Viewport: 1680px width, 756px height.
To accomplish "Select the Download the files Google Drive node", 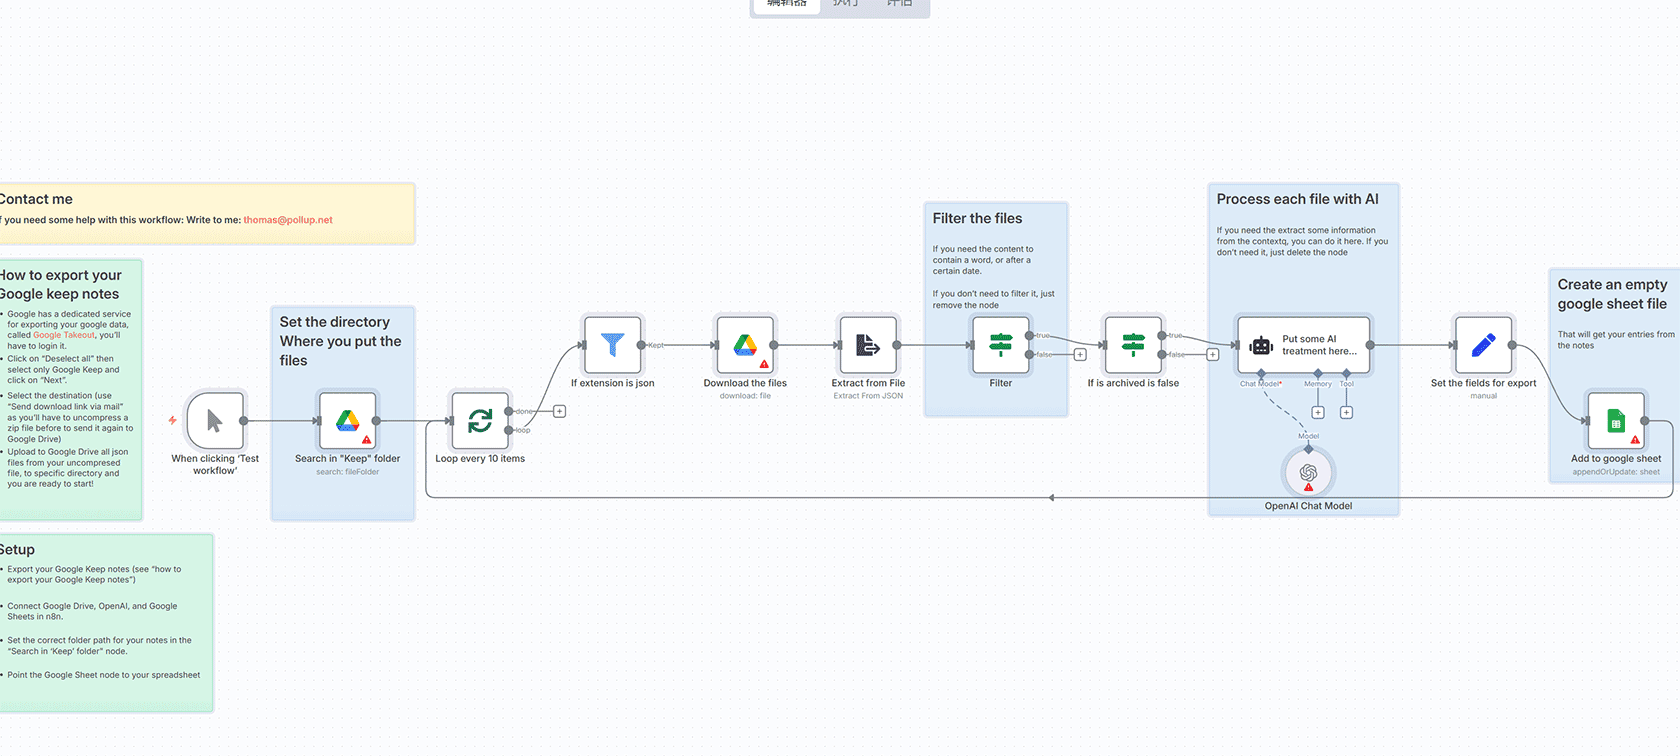I will click(745, 345).
